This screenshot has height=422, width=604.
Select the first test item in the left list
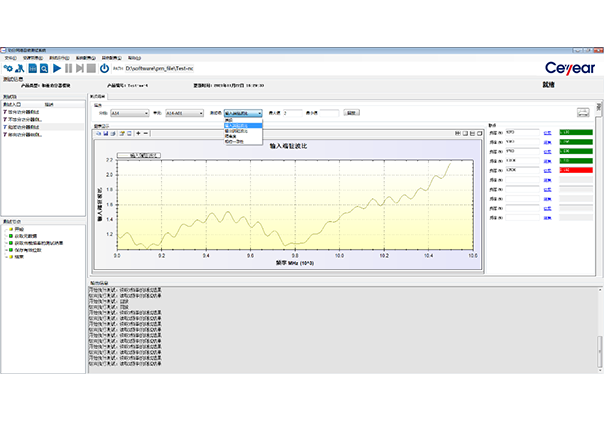25,111
